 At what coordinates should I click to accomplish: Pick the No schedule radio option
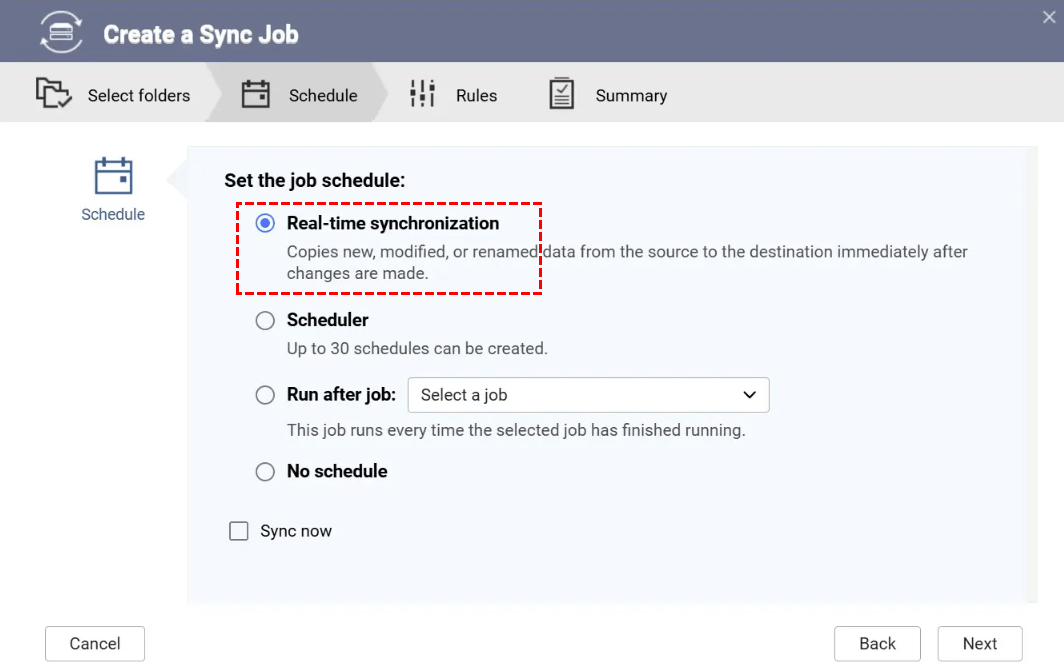(265, 471)
